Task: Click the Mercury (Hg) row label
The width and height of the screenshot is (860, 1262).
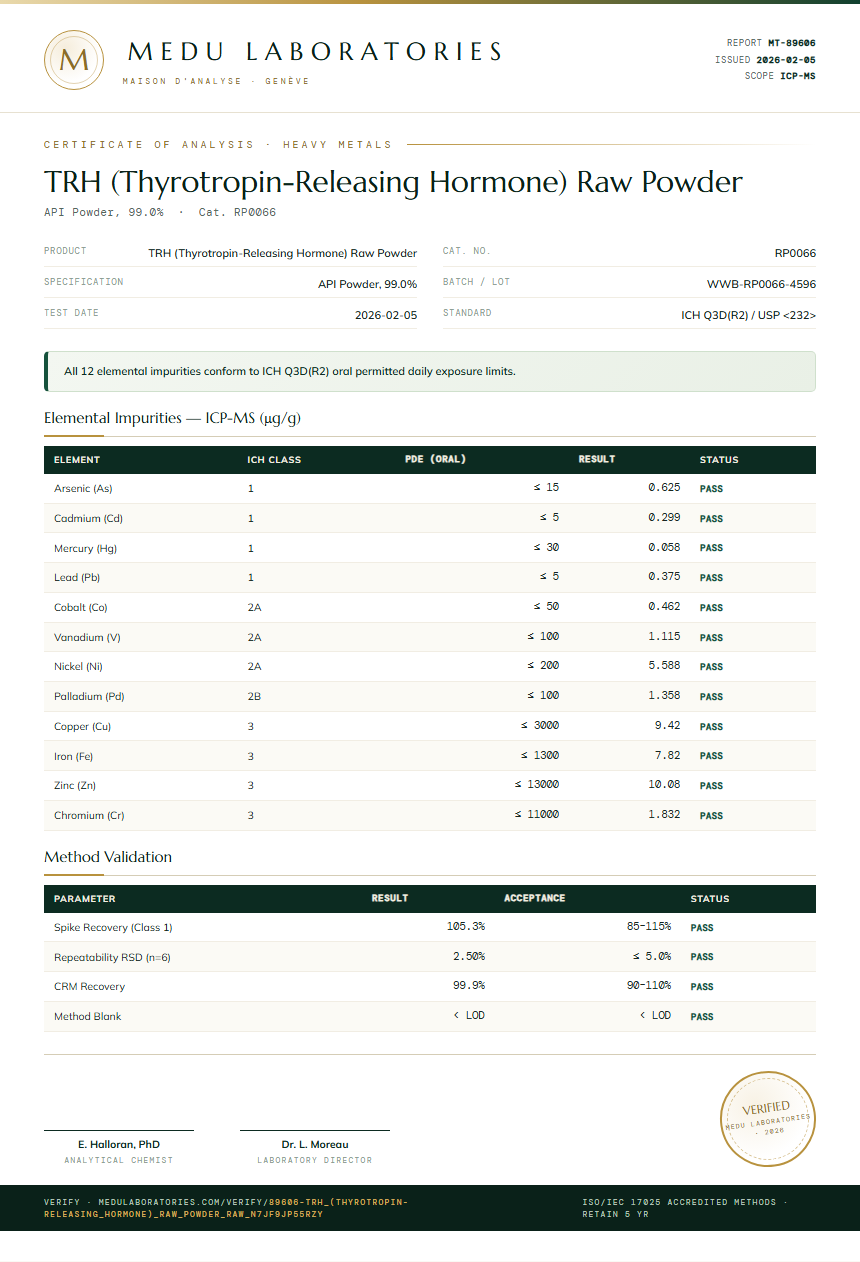Action: [85, 548]
